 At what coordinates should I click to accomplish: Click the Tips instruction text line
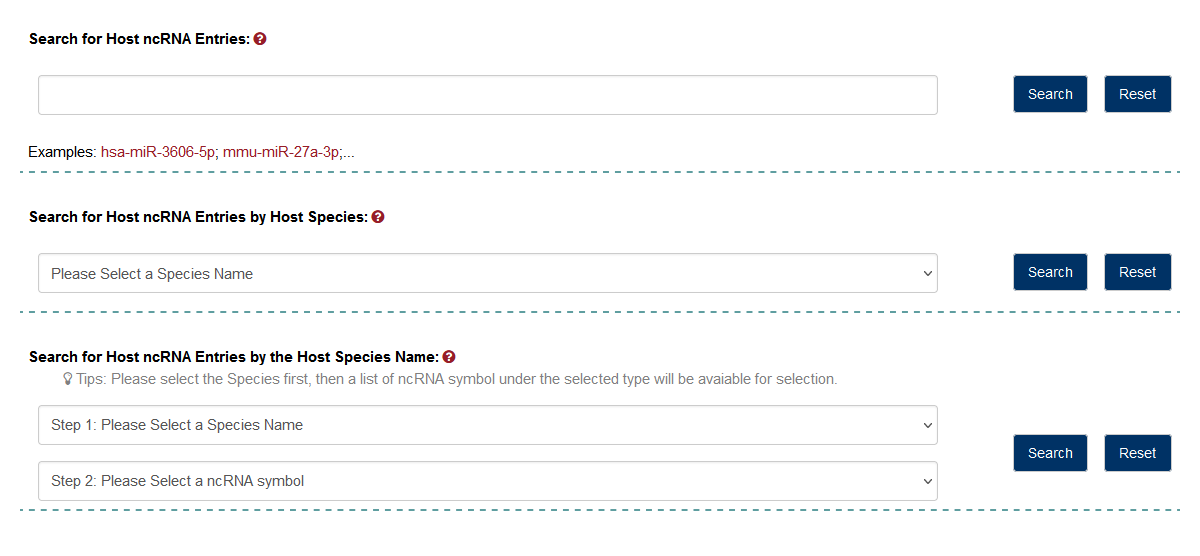tap(456, 380)
